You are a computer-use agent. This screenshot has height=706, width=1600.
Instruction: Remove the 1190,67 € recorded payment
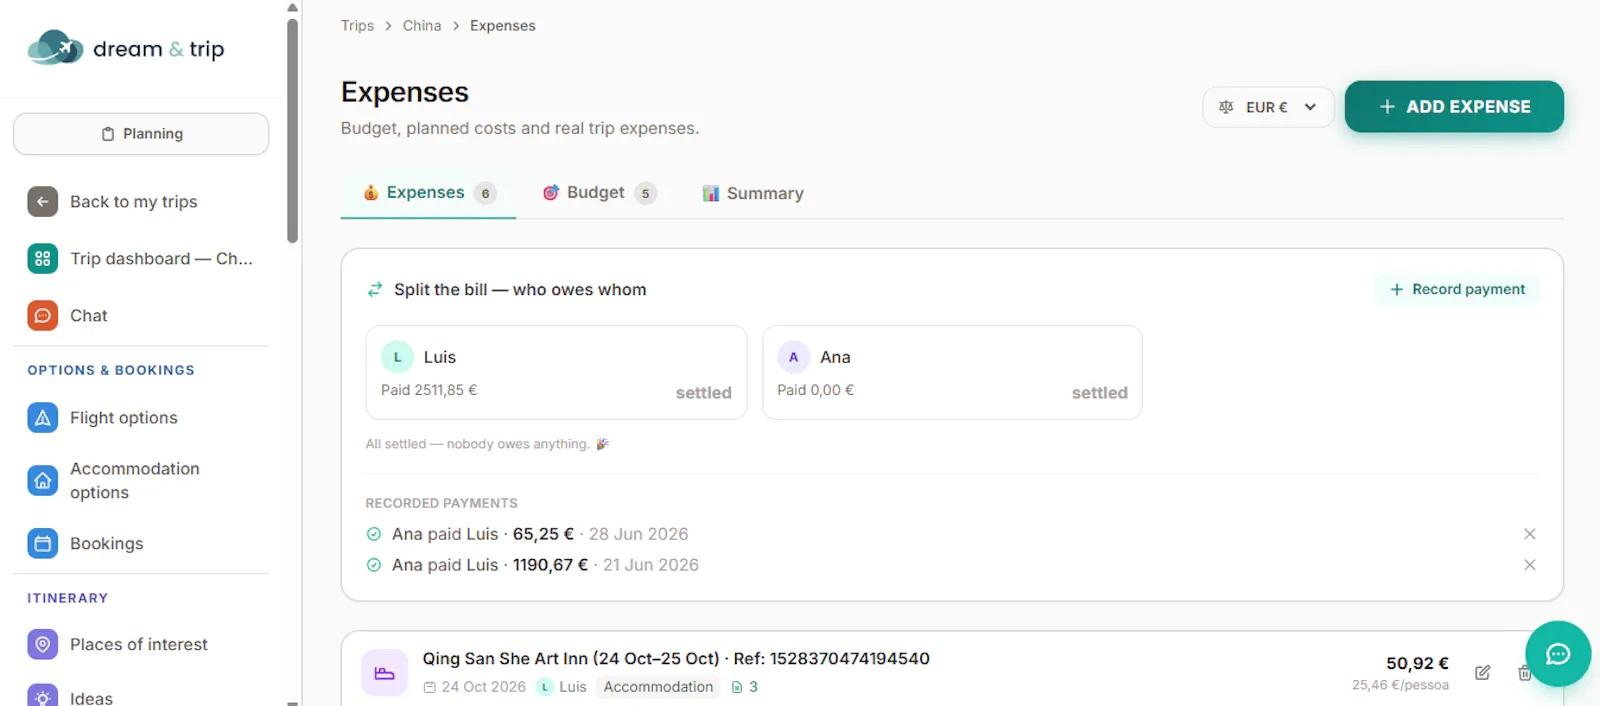click(x=1529, y=565)
